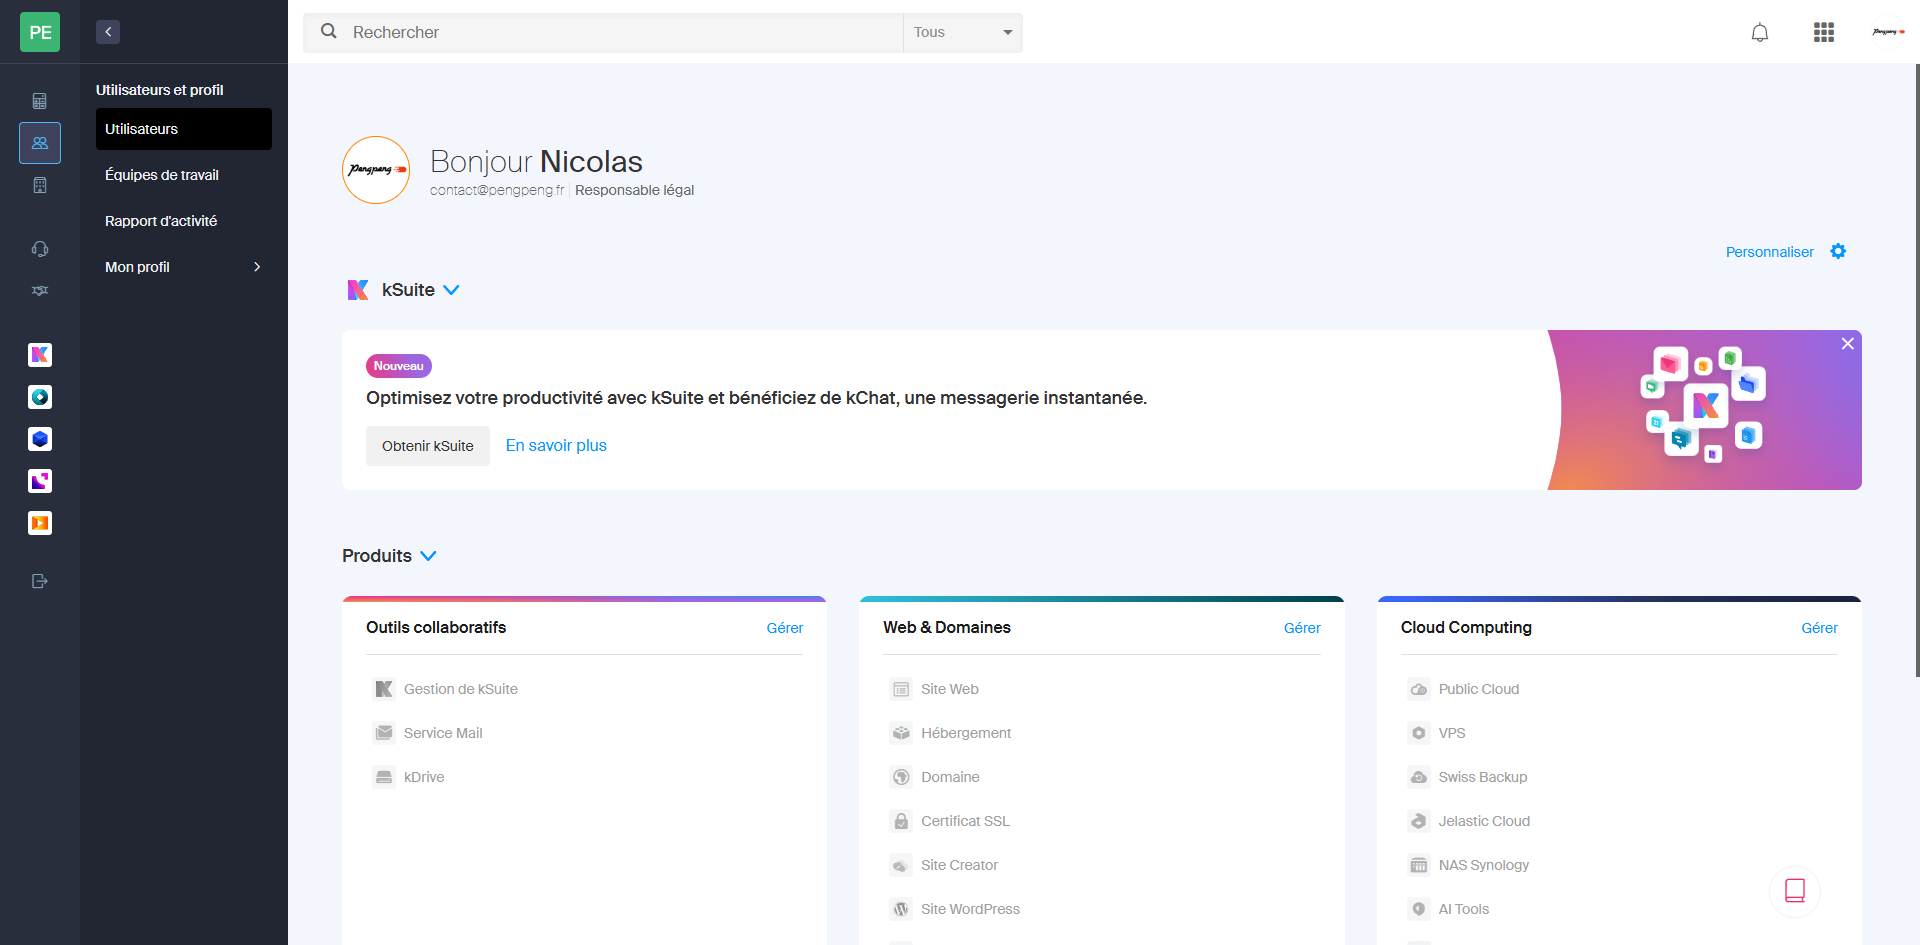Click the profile picture next to Bonjour Nicolas
The image size is (1920, 945).
[376, 170]
